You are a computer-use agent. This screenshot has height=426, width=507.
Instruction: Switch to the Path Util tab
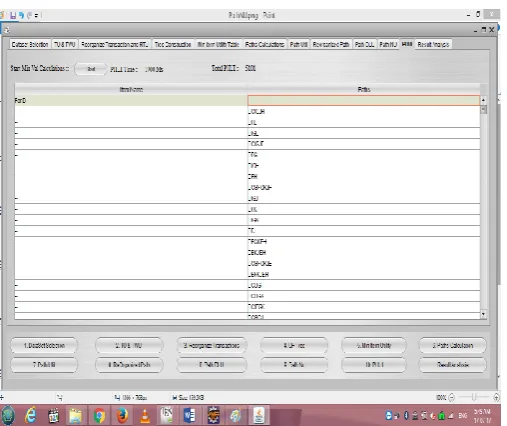298,44
